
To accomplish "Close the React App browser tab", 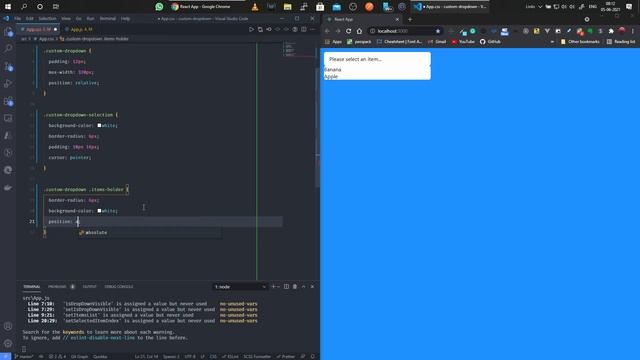I will click(x=397, y=19).
